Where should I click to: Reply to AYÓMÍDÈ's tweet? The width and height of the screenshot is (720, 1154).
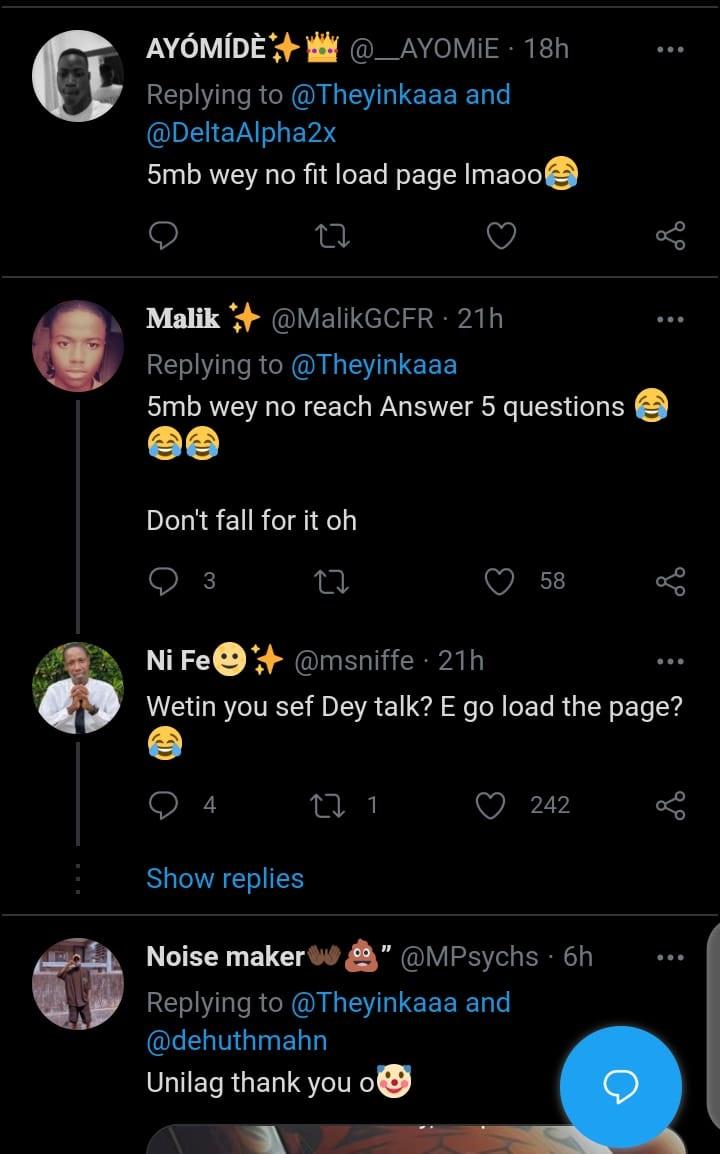(x=162, y=236)
